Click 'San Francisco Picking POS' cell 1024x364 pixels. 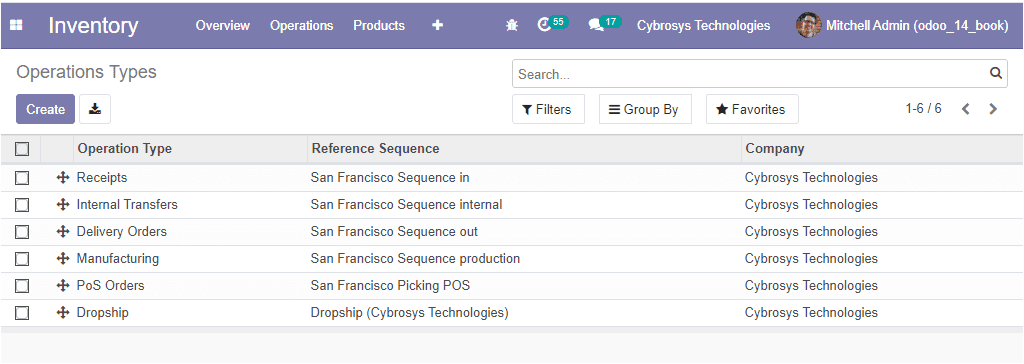390,286
